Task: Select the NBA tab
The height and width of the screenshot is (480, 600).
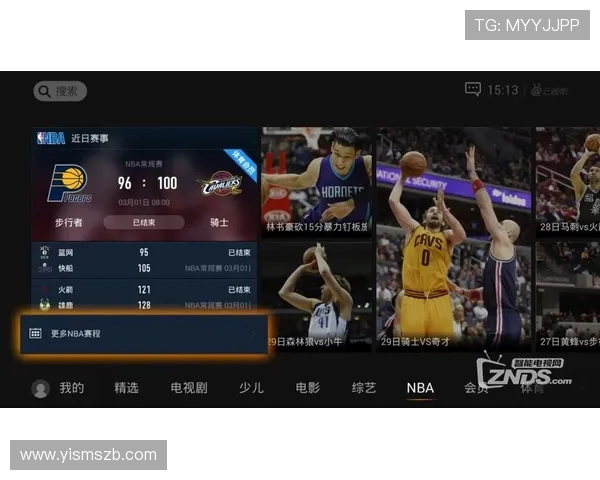Action: pyautogui.click(x=420, y=388)
